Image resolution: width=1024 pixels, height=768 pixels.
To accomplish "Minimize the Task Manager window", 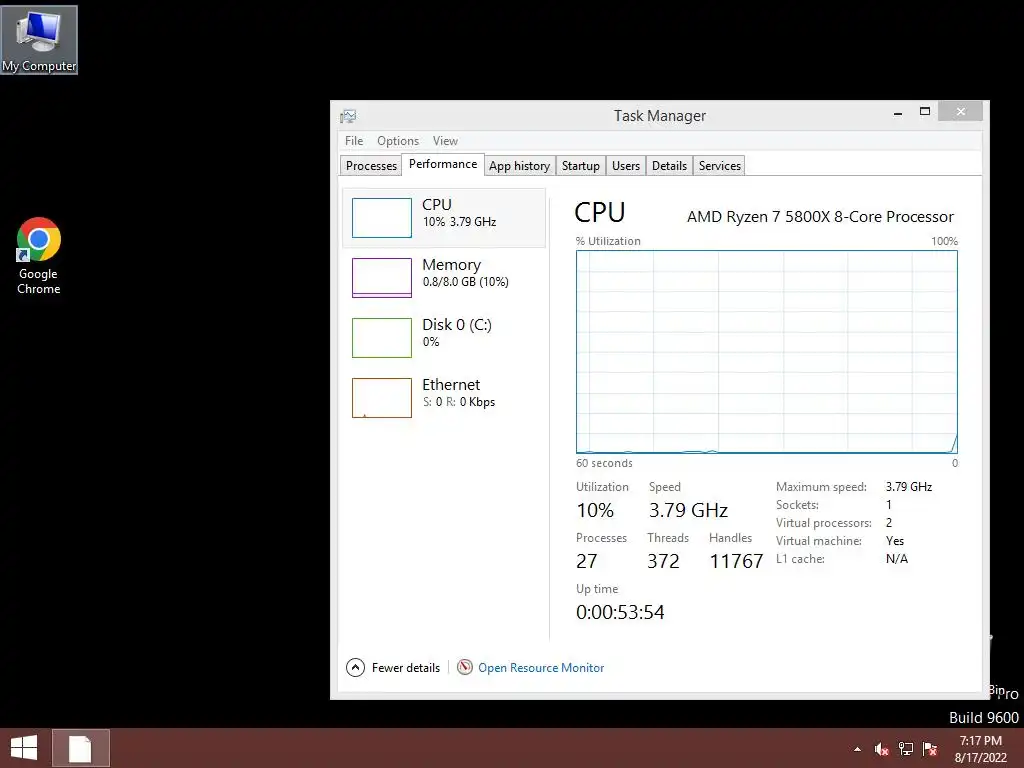I will [x=898, y=112].
